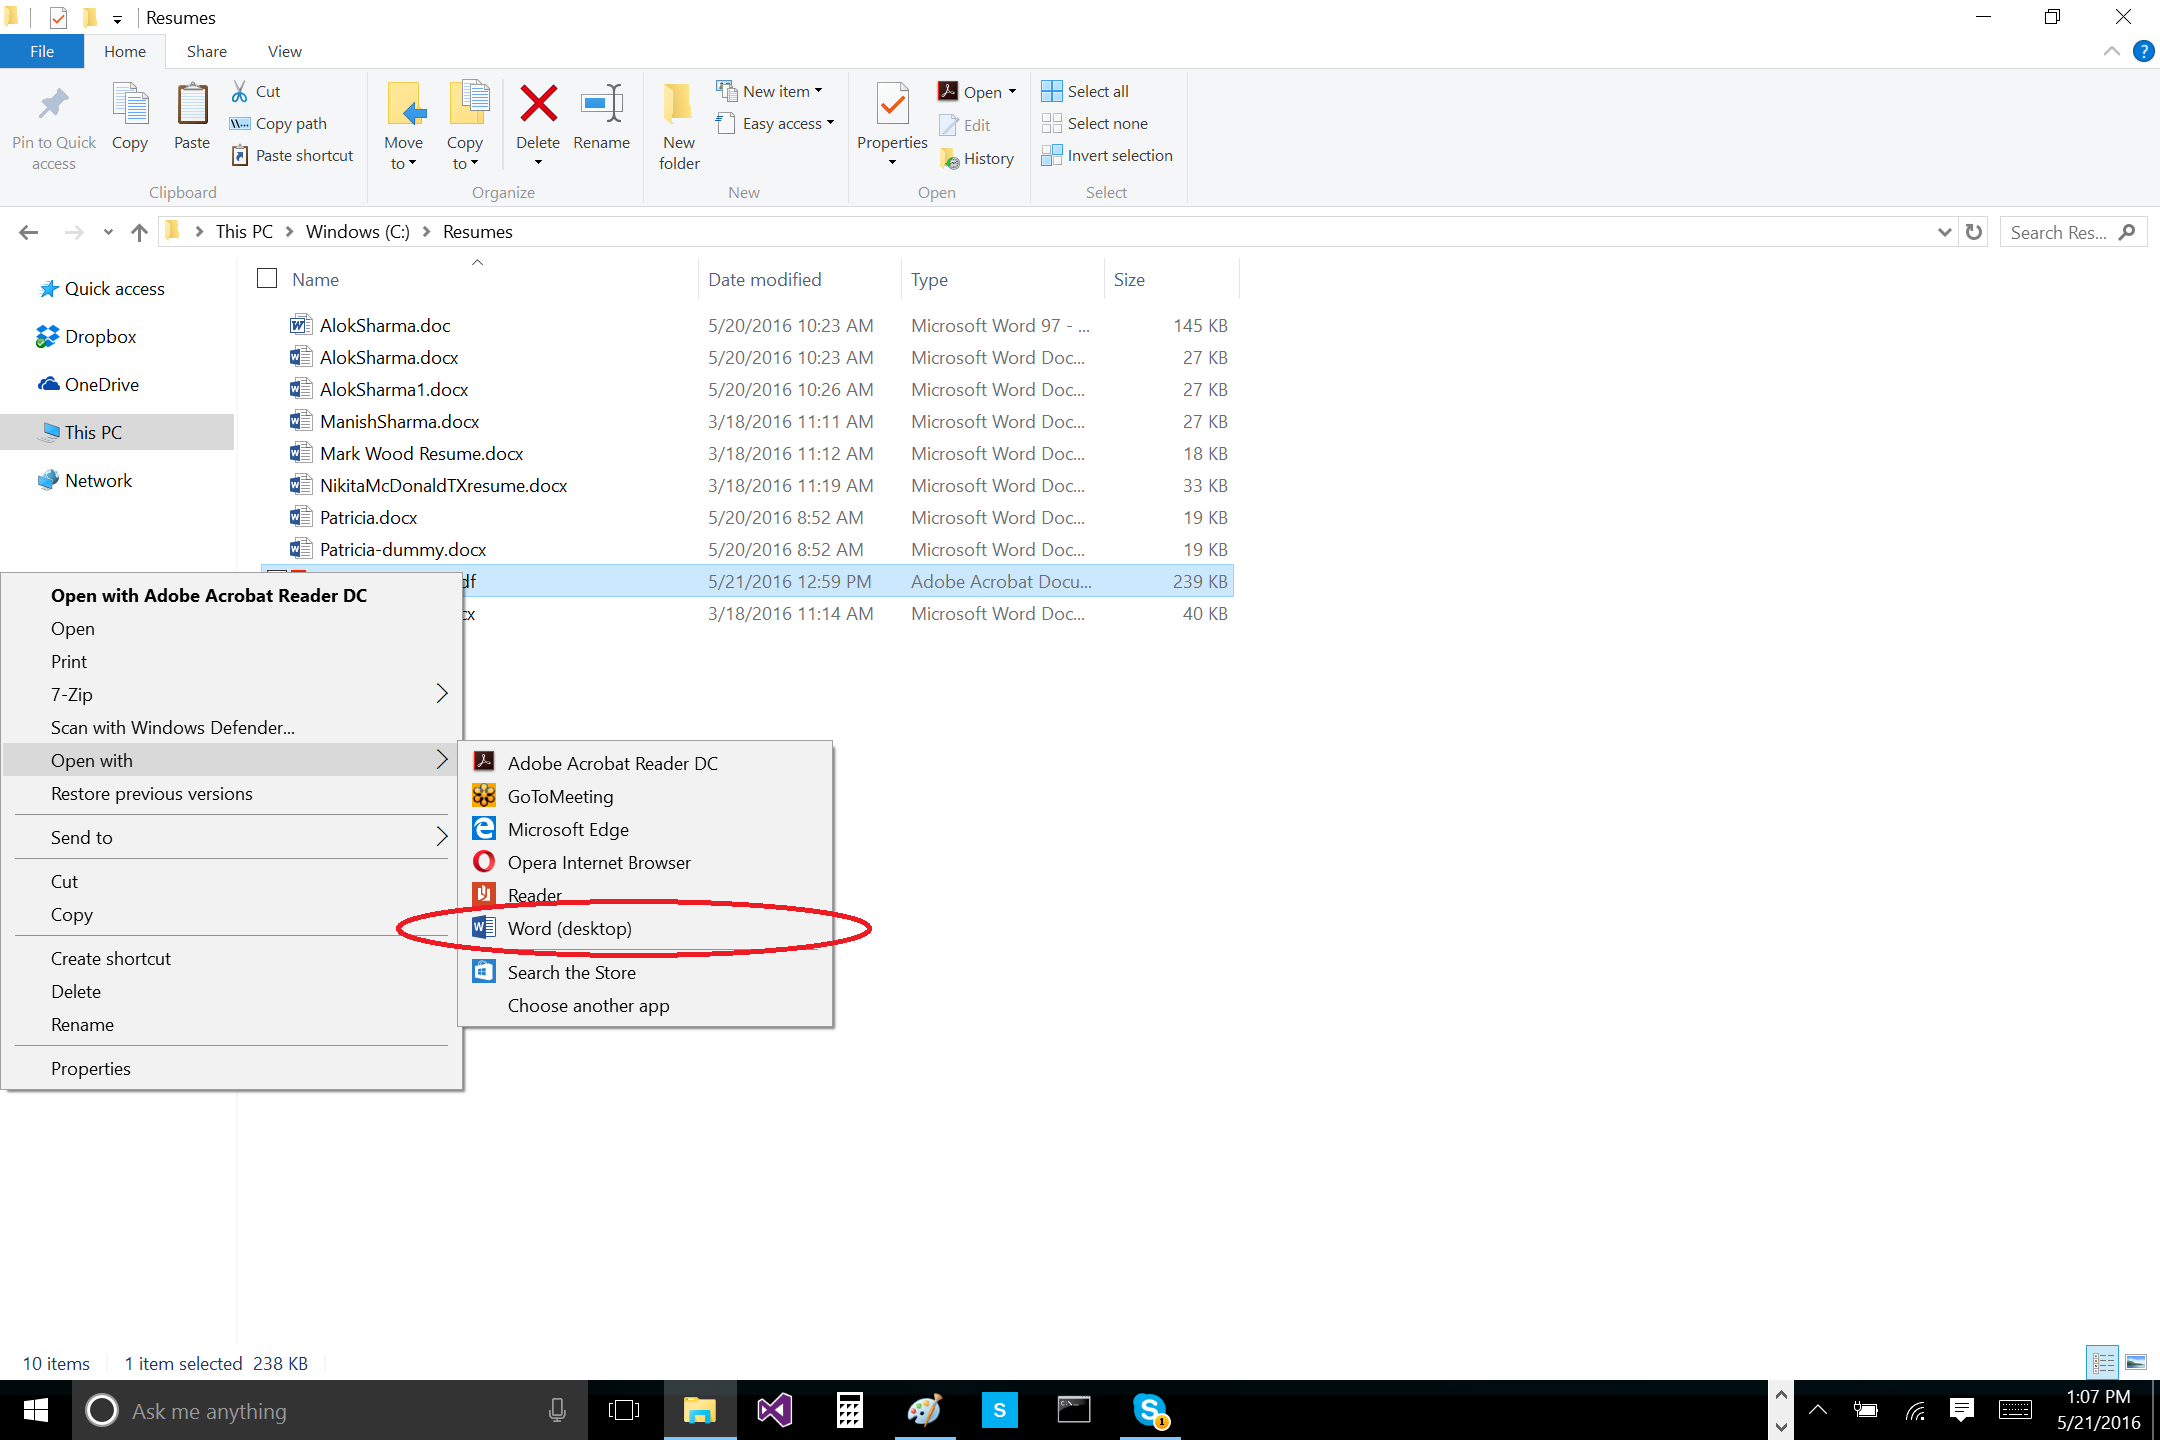Image resolution: width=2160 pixels, height=1440 pixels.
Task: Click Pin to Quick access icon
Action: point(54,104)
